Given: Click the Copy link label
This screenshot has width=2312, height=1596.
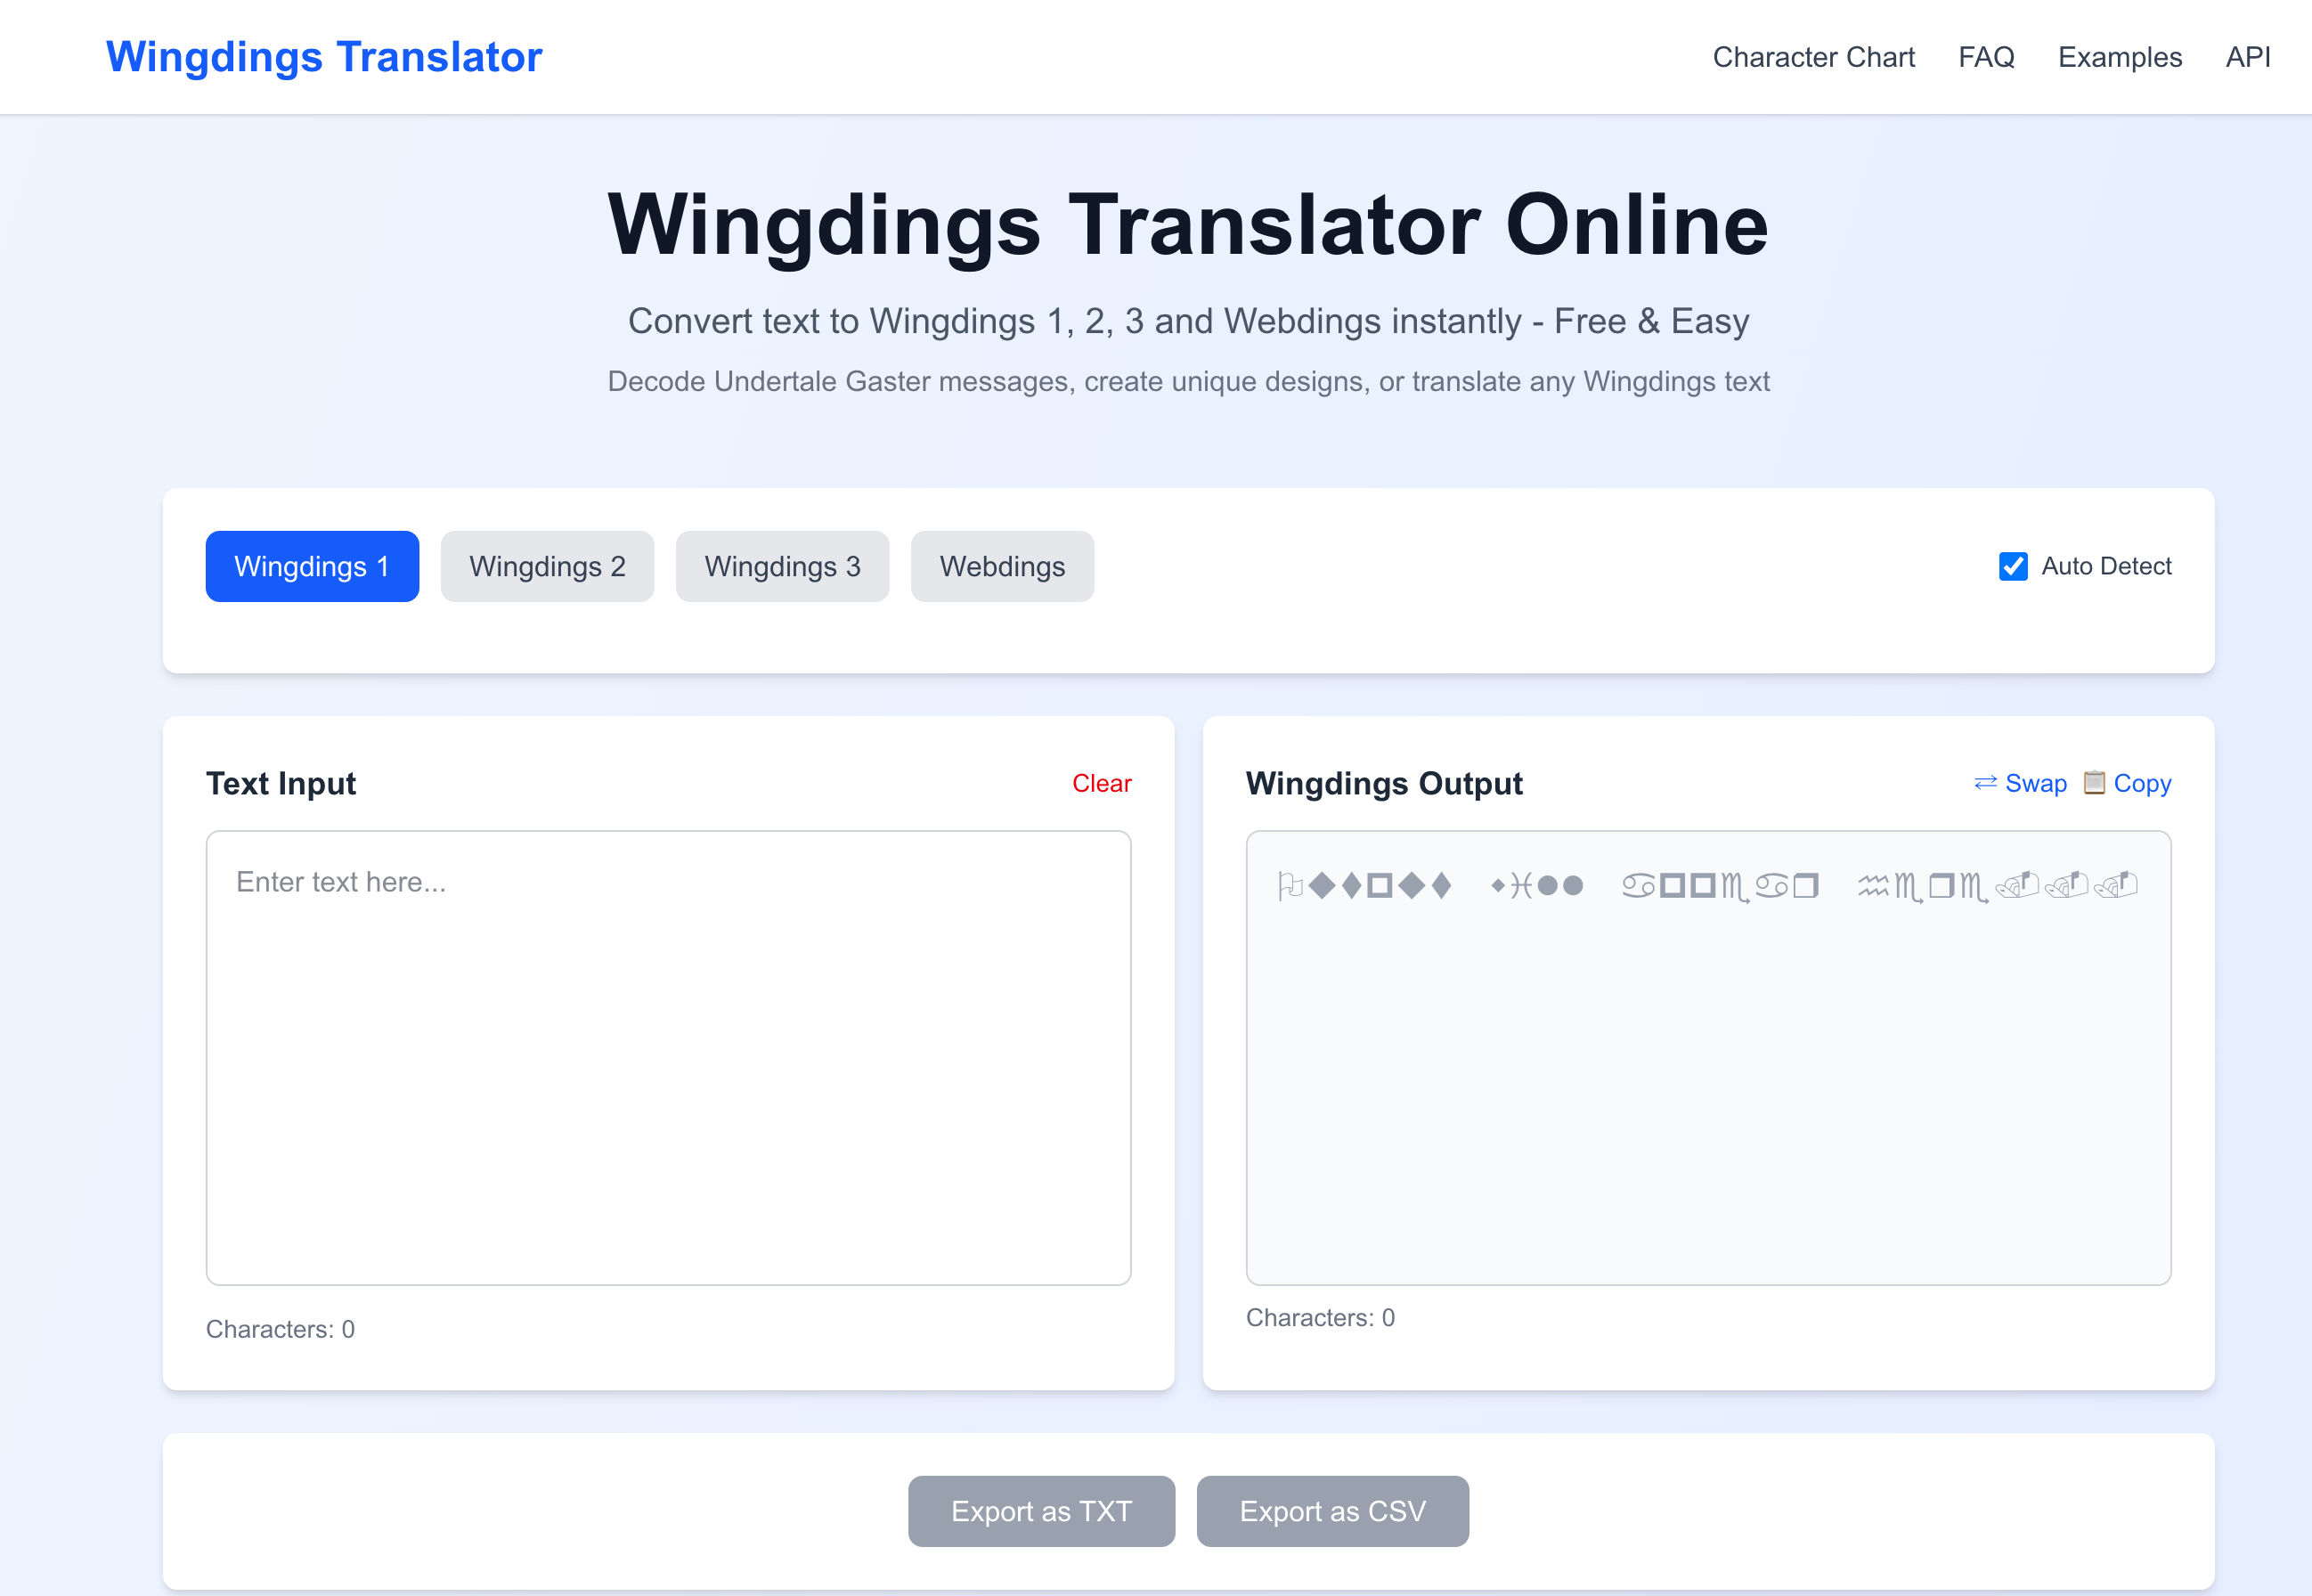Looking at the screenshot, I should [2143, 783].
